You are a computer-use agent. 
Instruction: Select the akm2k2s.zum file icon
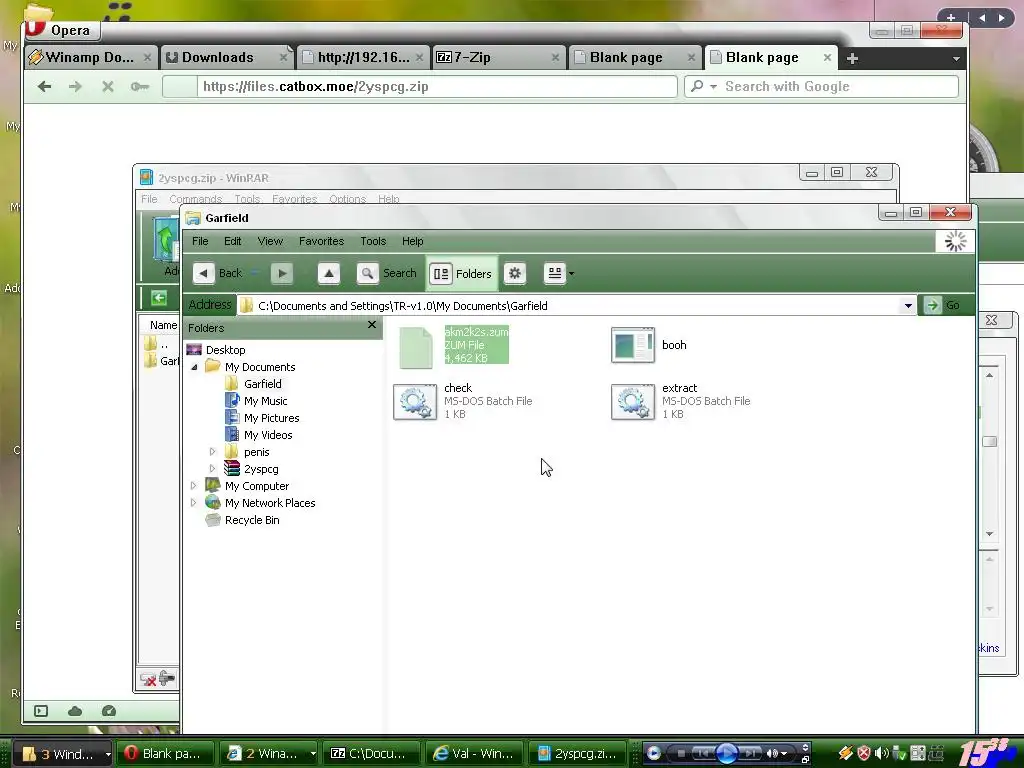416,347
